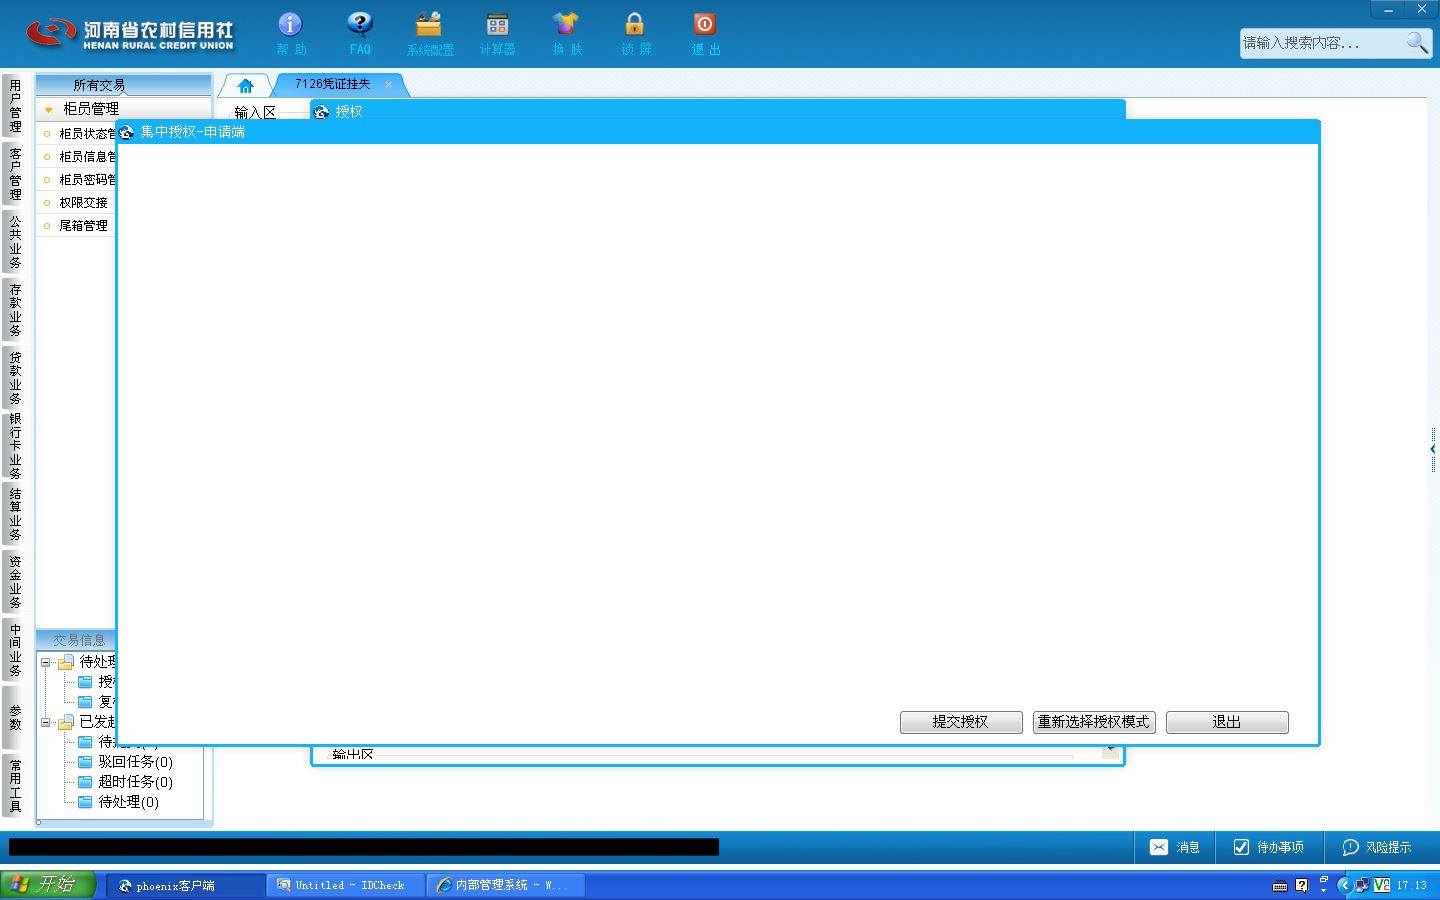Screen dimensions: 1440x900
Task: Open the 存款业务 side tab
Action: [x=15, y=309]
